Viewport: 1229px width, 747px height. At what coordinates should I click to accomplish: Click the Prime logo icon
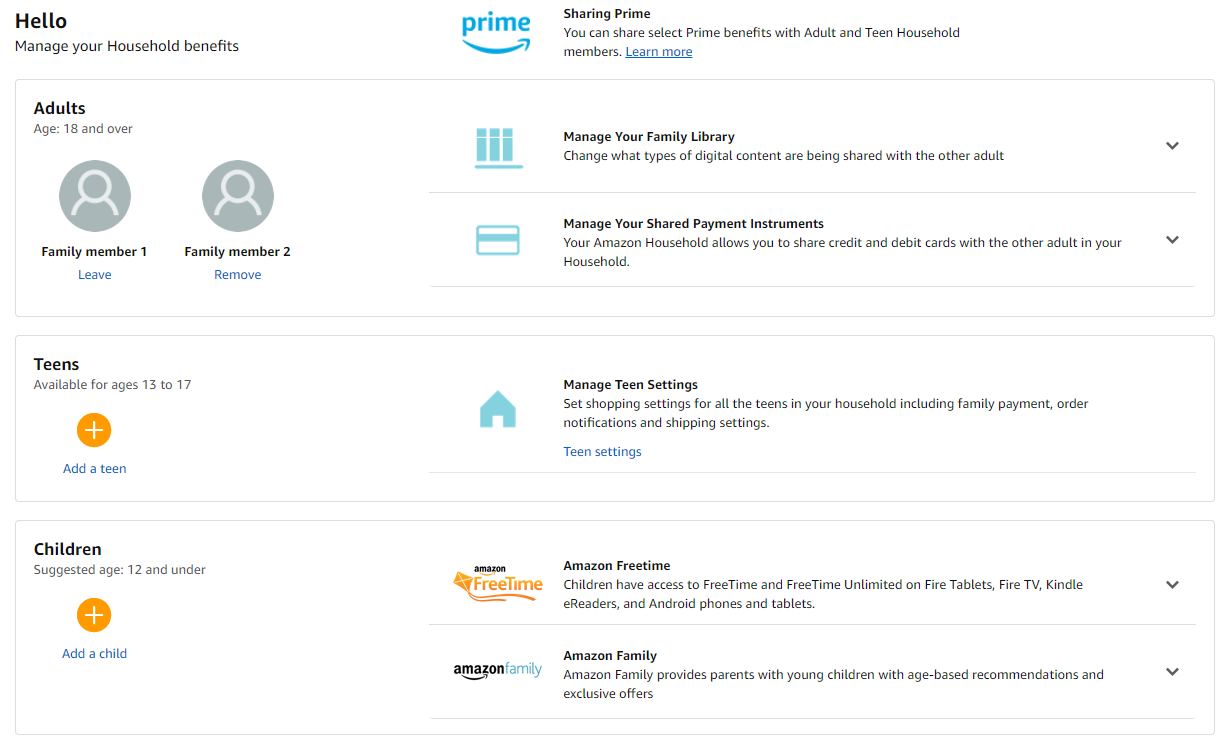point(496,33)
